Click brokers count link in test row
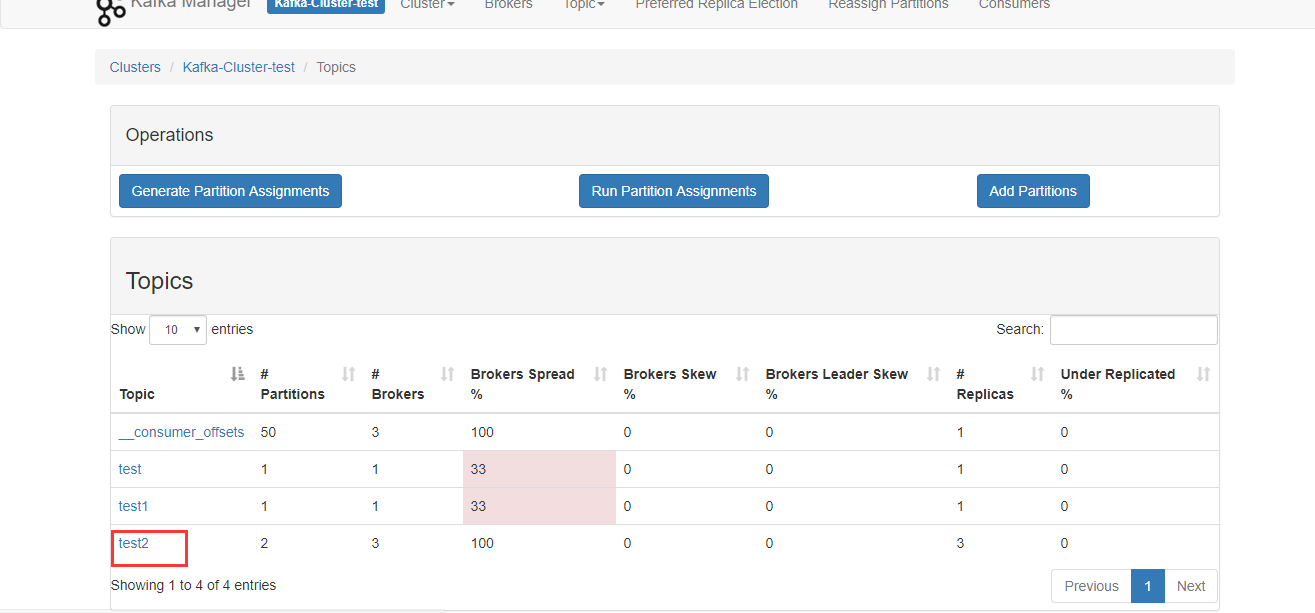Viewport: 1315px width, 613px height. 375,469
